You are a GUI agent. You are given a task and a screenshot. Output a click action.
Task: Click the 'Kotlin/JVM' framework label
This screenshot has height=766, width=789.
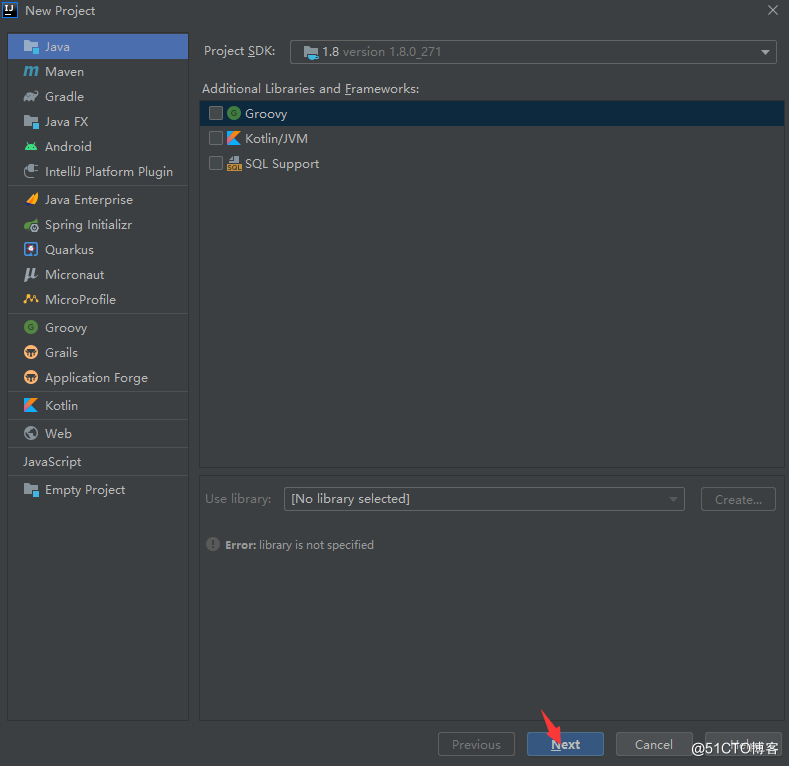(x=276, y=138)
